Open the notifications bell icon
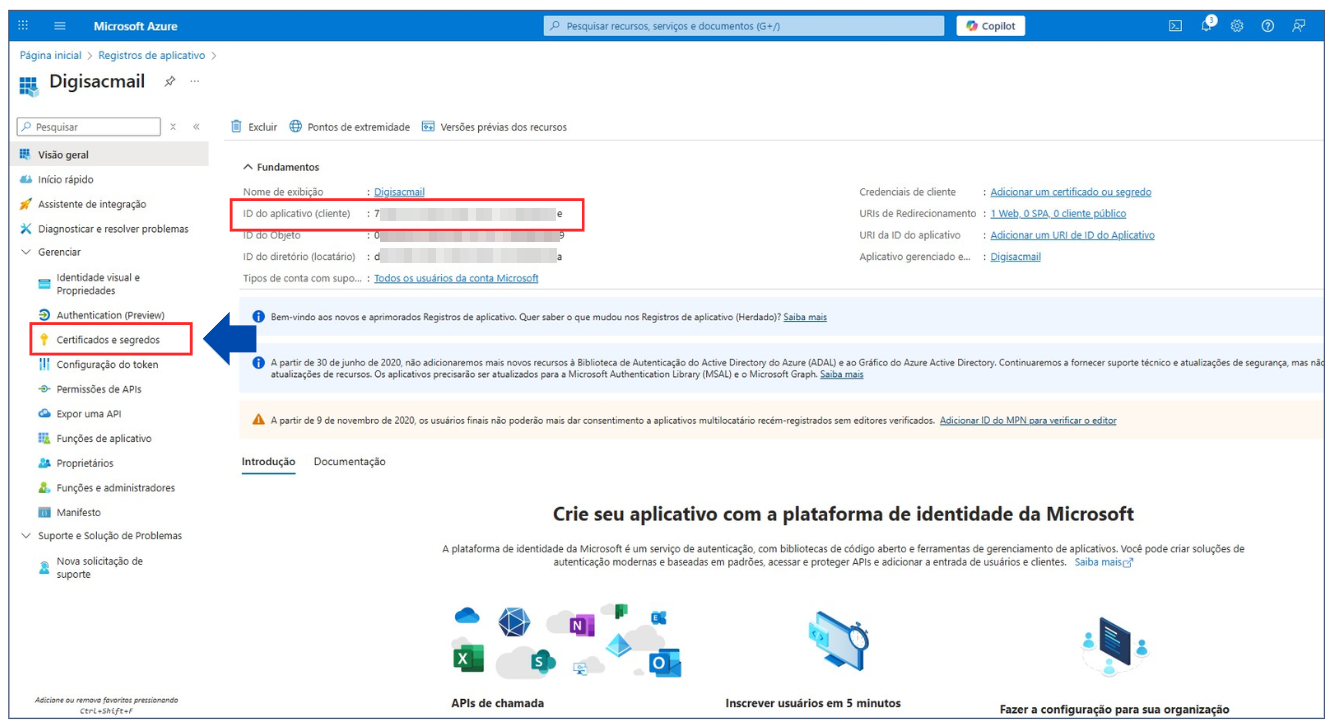This screenshot has height=728, width=1334. click(x=1207, y=26)
